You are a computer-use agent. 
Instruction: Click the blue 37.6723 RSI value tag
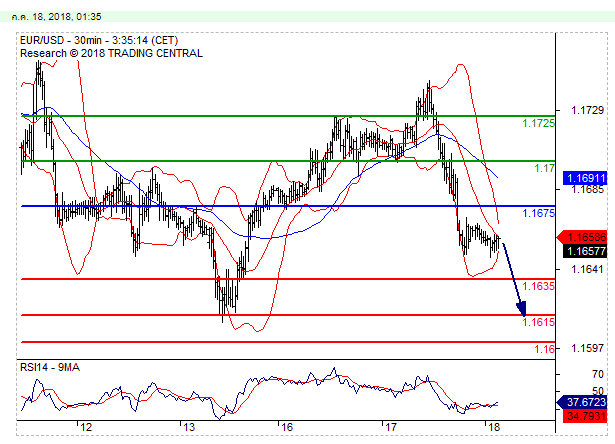[x=582, y=402]
